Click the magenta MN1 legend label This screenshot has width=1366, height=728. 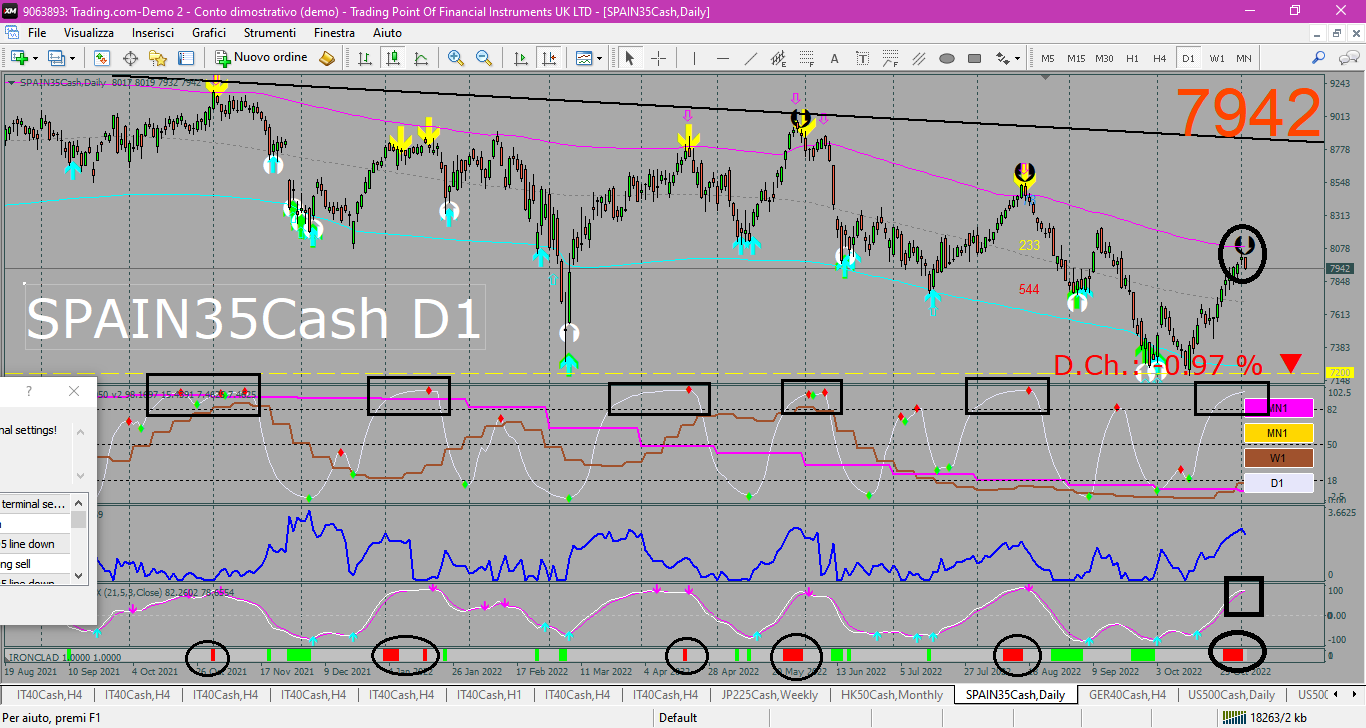click(x=1278, y=408)
